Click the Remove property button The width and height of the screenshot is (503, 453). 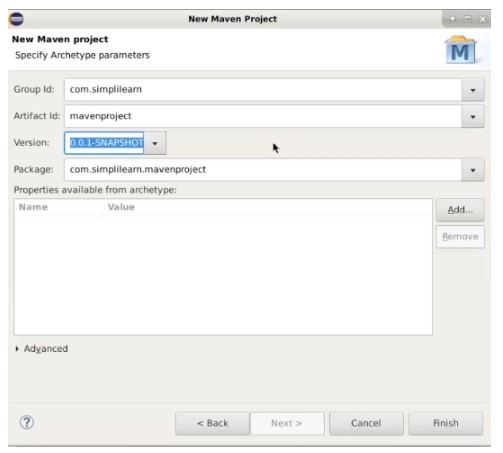(460, 237)
